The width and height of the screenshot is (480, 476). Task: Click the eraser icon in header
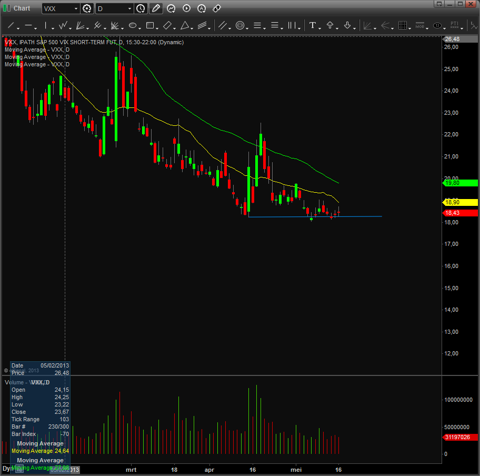coord(217,8)
